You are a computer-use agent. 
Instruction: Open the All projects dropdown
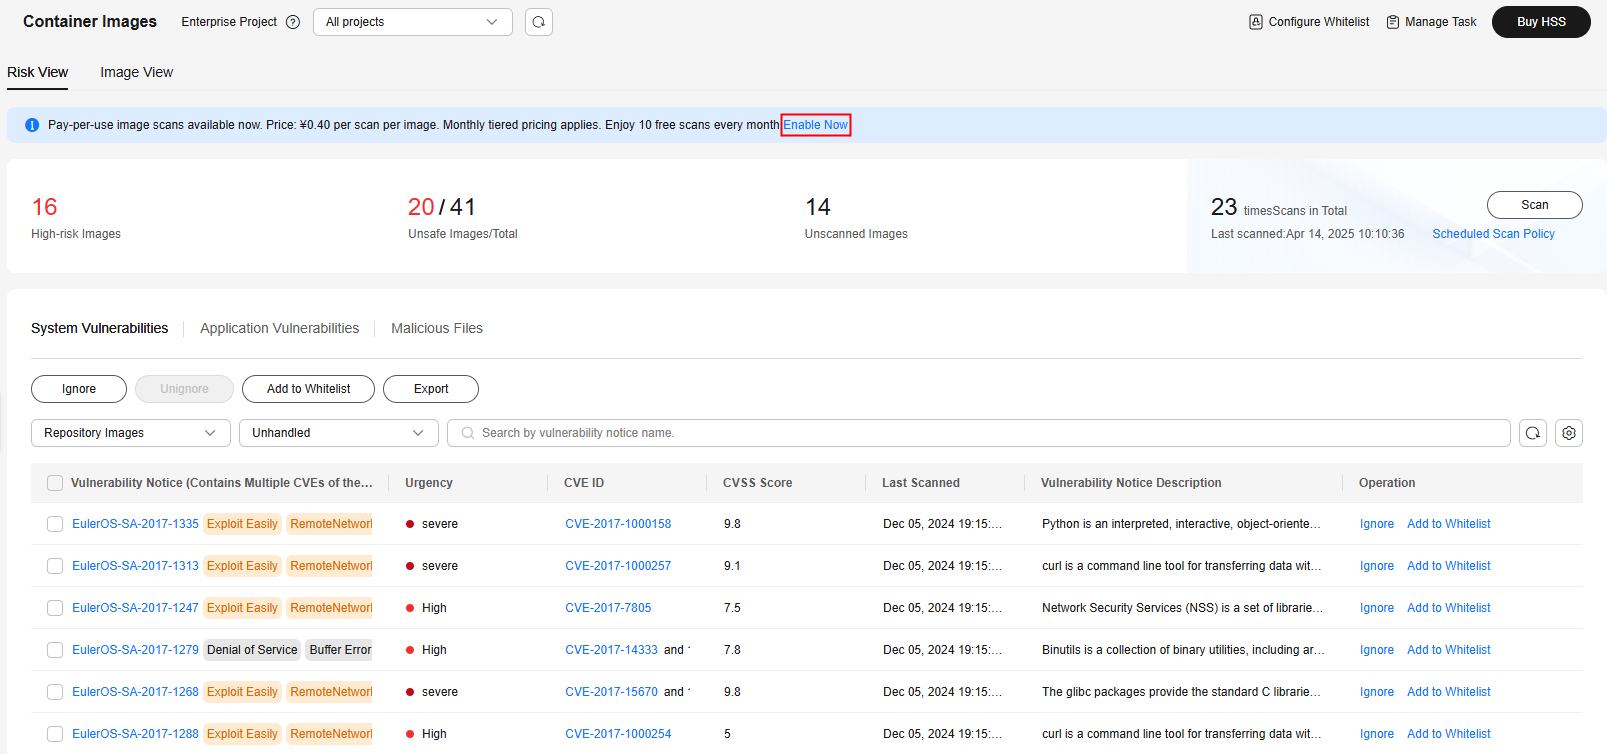point(413,22)
